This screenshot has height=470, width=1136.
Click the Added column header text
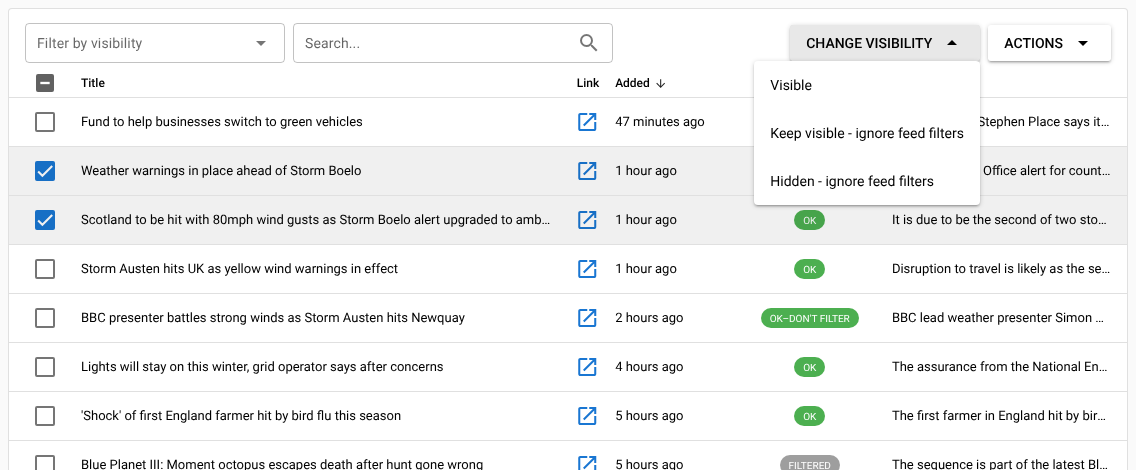(632, 83)
